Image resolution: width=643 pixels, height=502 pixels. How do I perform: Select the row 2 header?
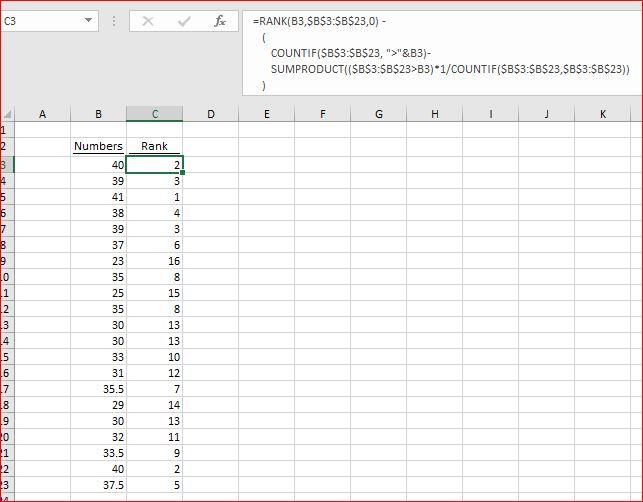[x=7, y=146]
